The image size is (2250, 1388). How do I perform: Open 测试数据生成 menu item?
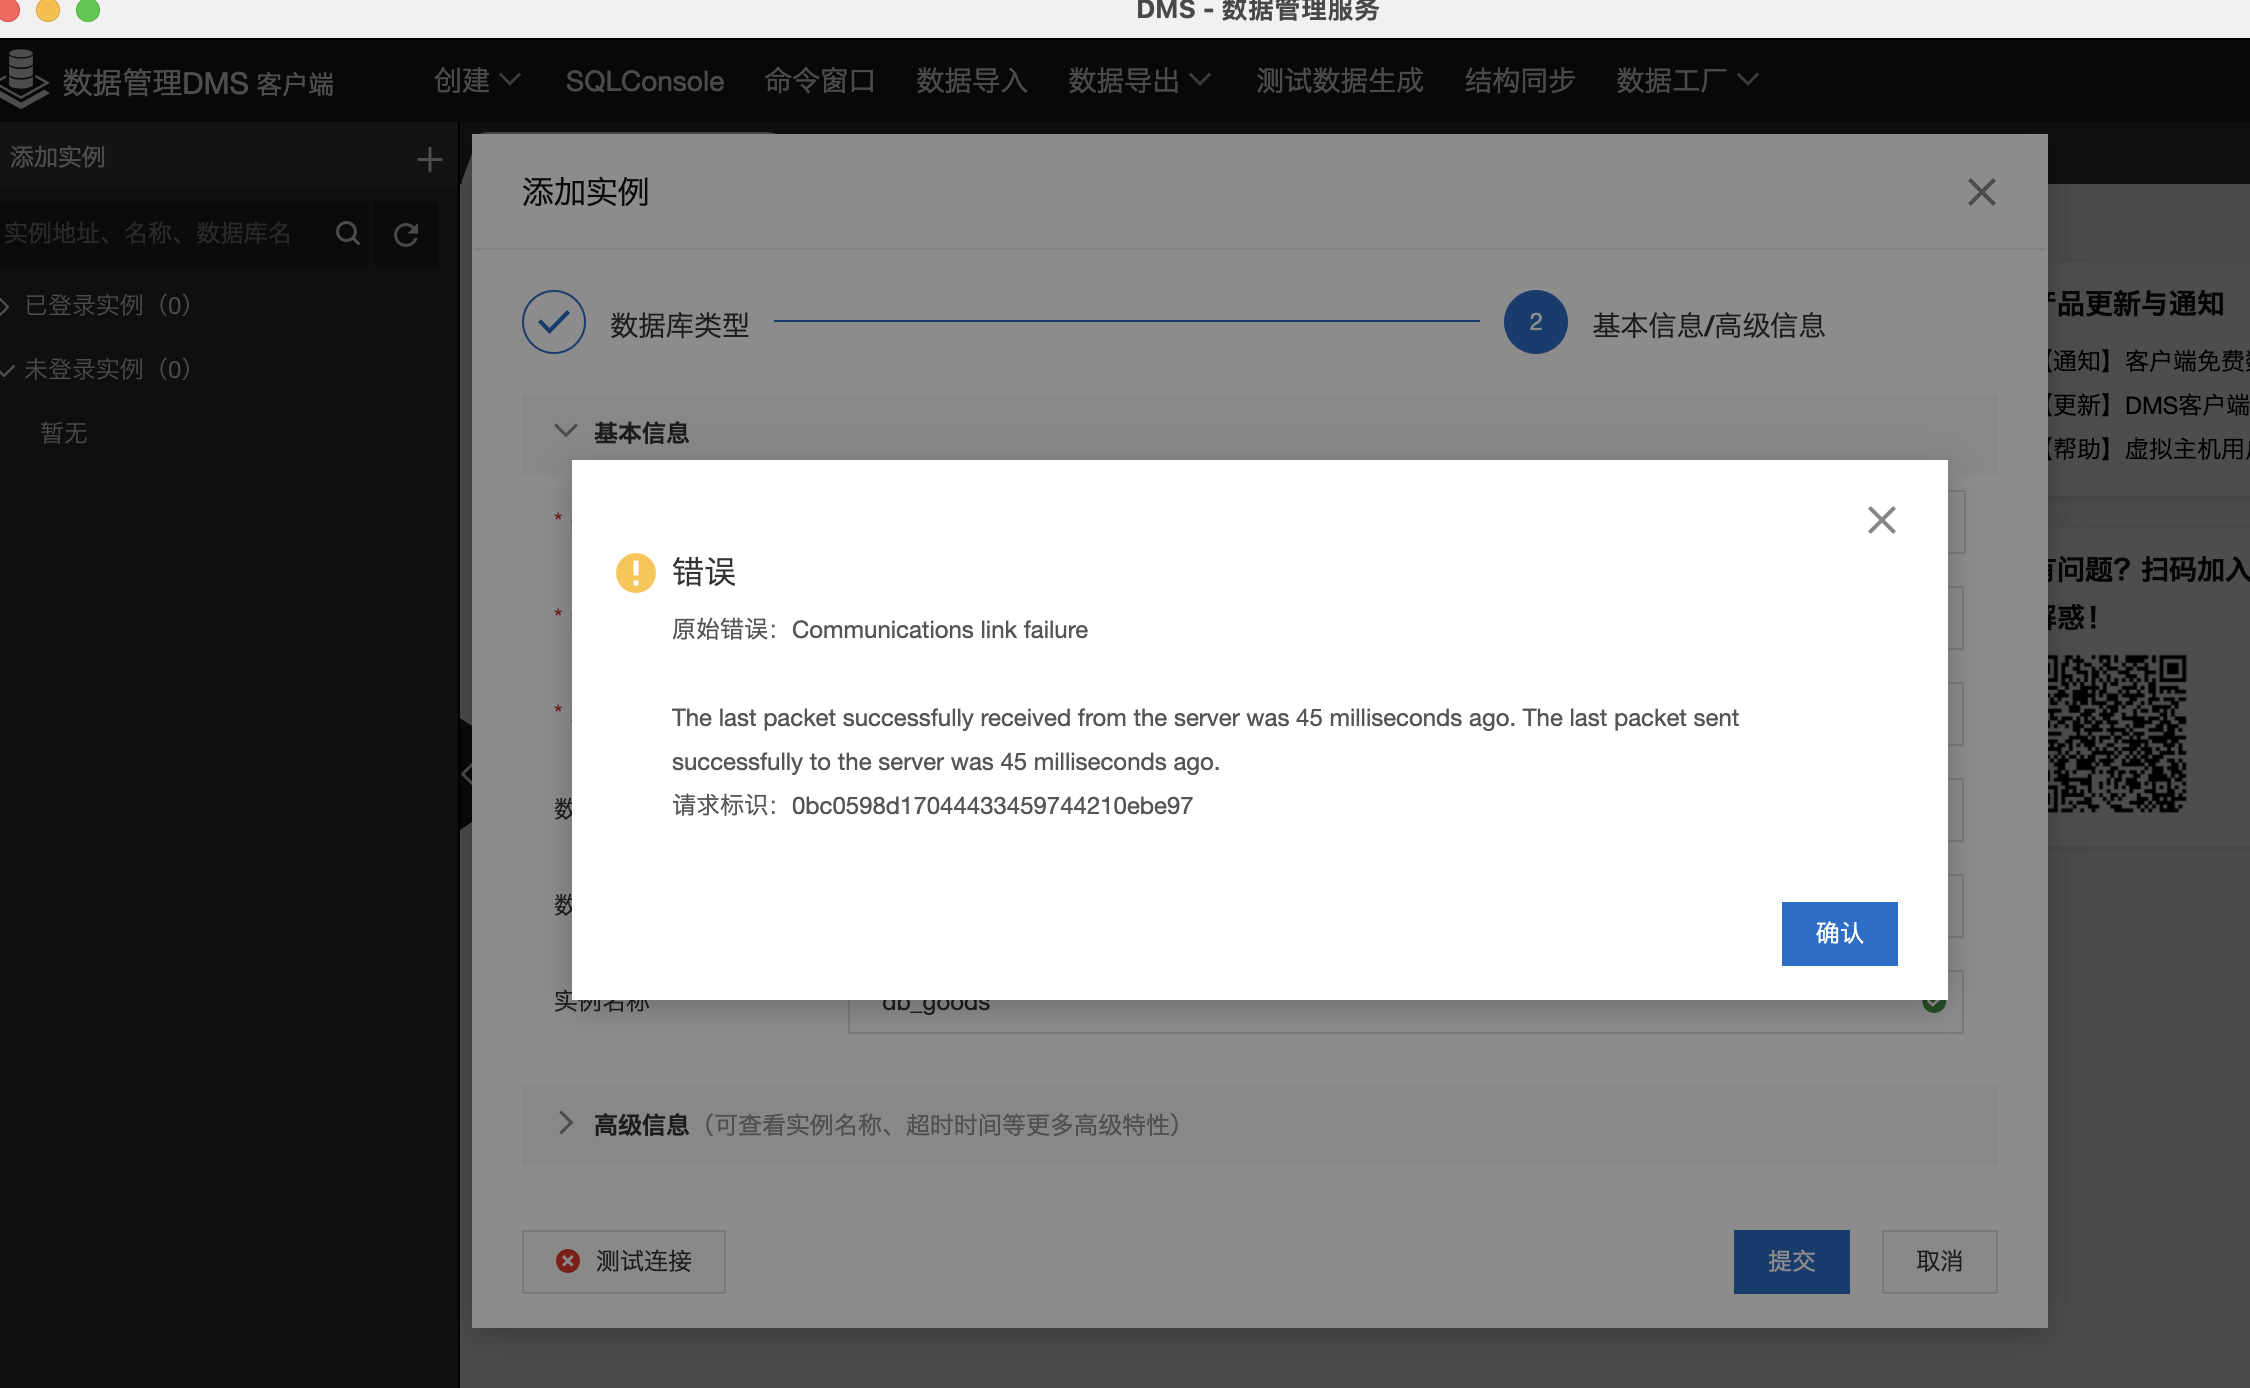click(x=1340, y=80)
